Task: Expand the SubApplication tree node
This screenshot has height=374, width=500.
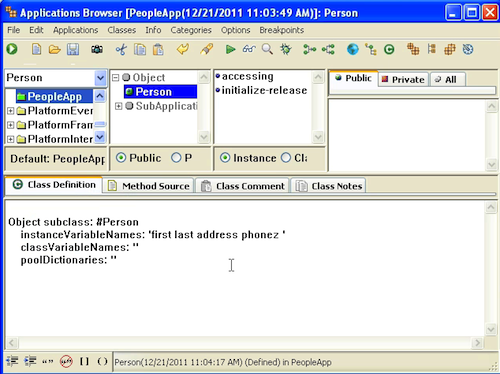Action: click(119, 106)
